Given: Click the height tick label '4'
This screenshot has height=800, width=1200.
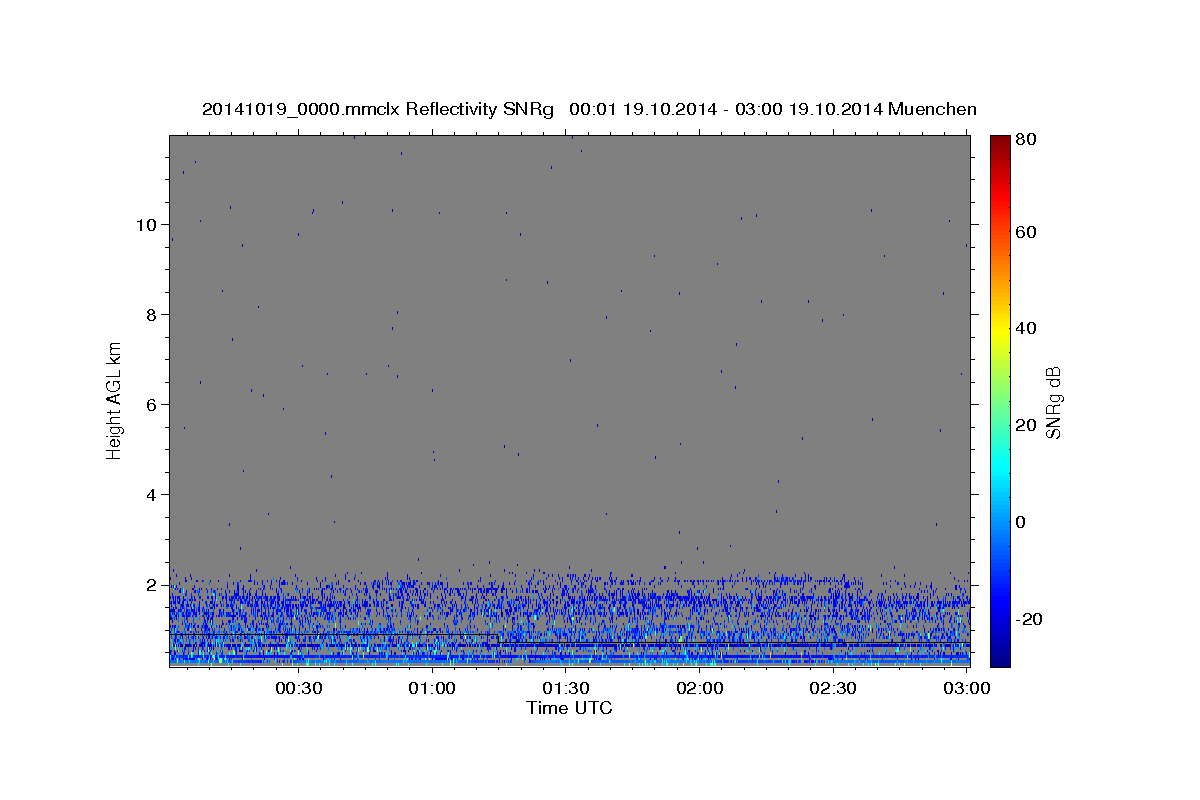Looking at the screenshot, I should [151, 494].
